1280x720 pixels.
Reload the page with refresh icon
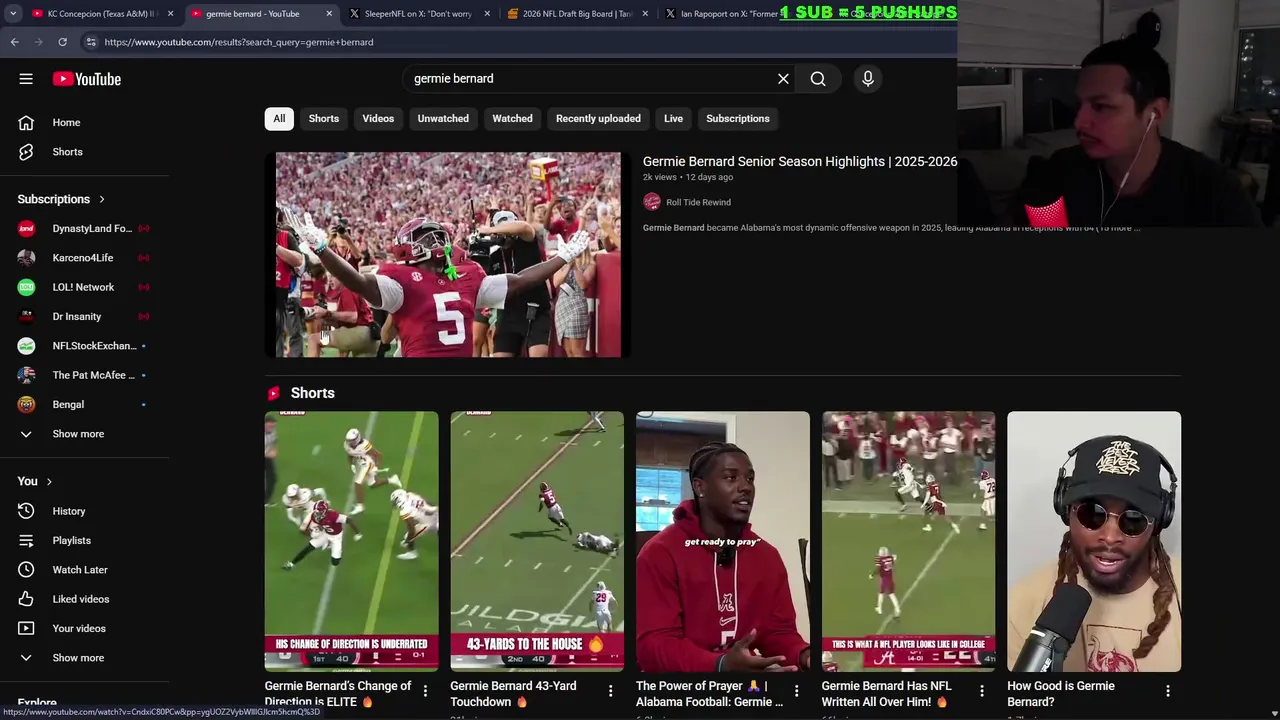click(x=62, y=42)
